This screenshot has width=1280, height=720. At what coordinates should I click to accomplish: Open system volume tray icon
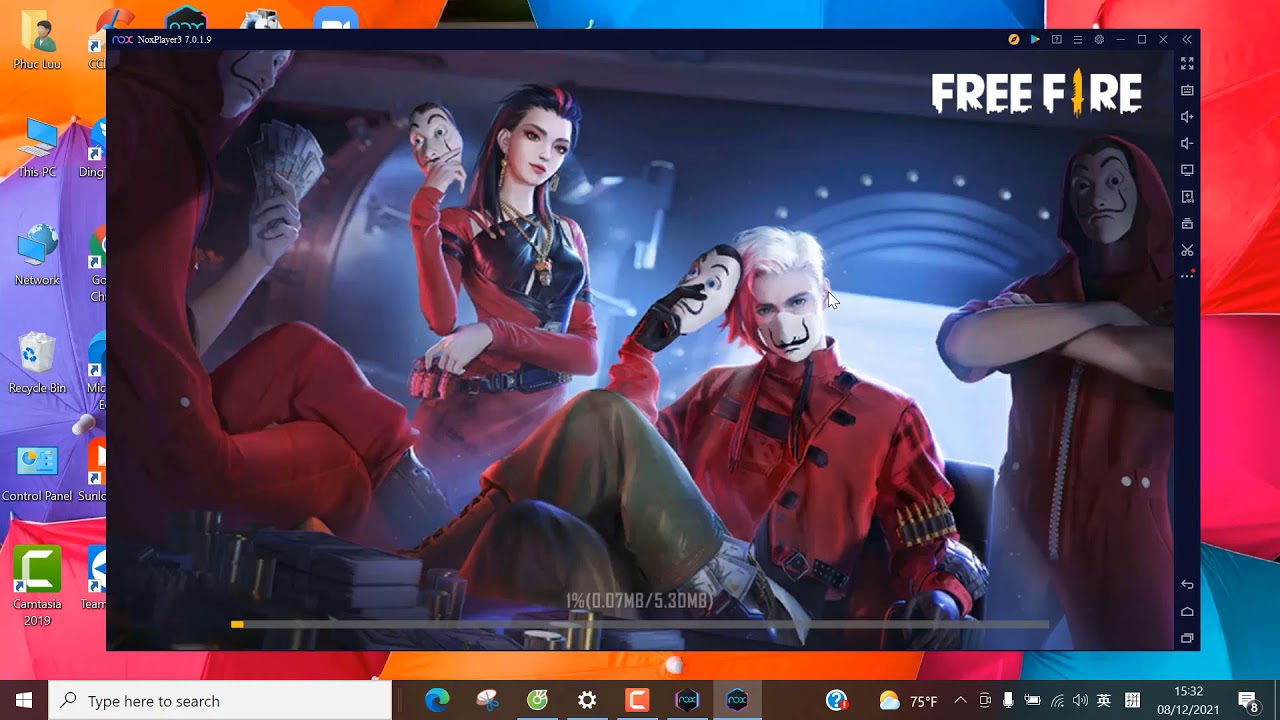pyautogui.click(x=1081, y=701)
